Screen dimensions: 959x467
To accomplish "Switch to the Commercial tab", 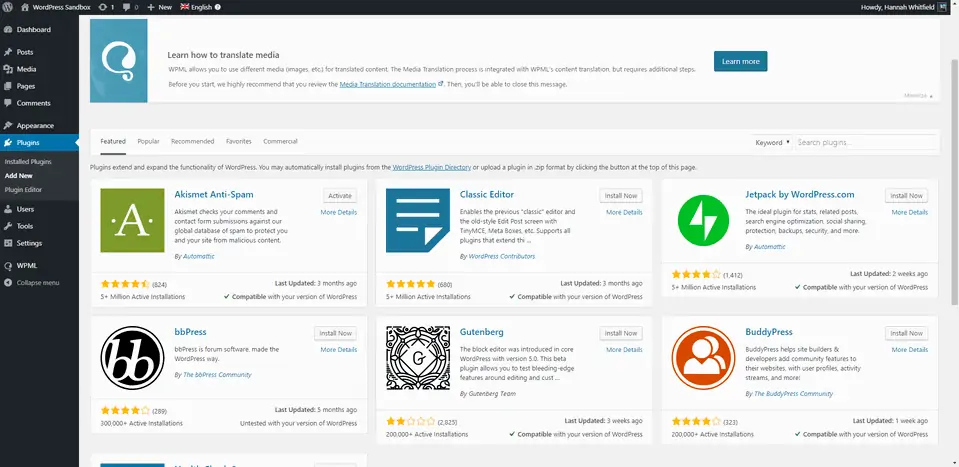I will [280, 141].
